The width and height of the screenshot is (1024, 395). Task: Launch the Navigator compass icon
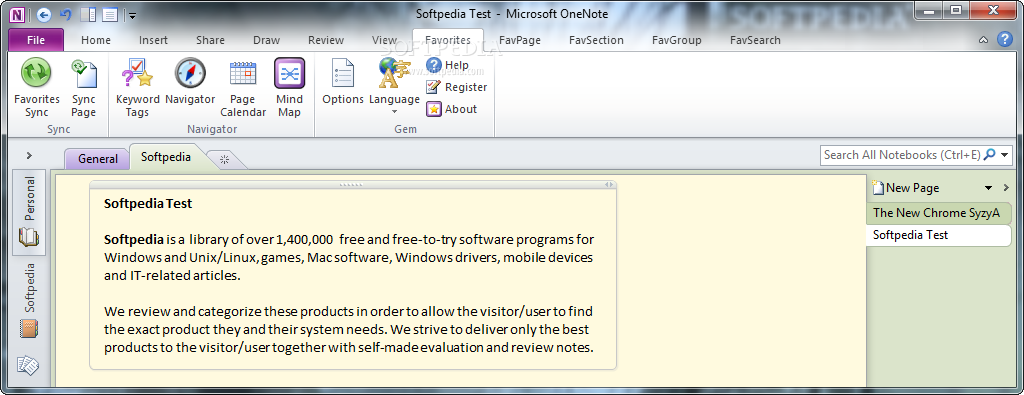coord(190,72)
